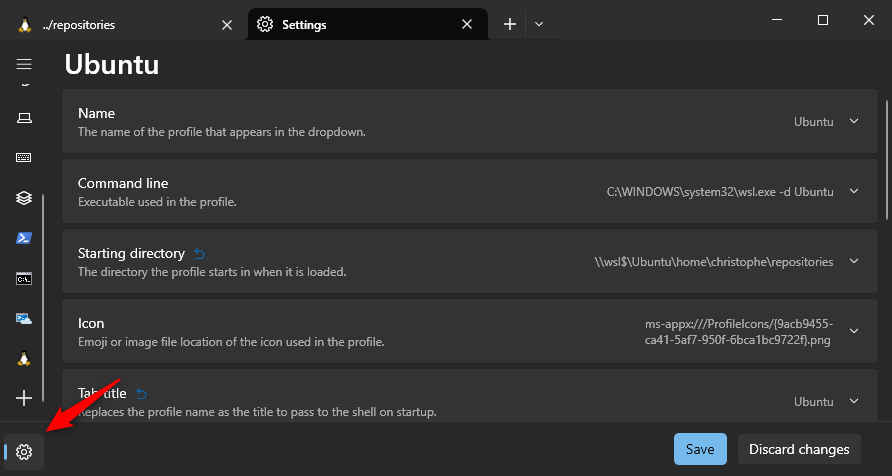This screenshot has width=892, height=476.
Task: Select the Windows PowerShell profile icon
Action: pos(24,238)
